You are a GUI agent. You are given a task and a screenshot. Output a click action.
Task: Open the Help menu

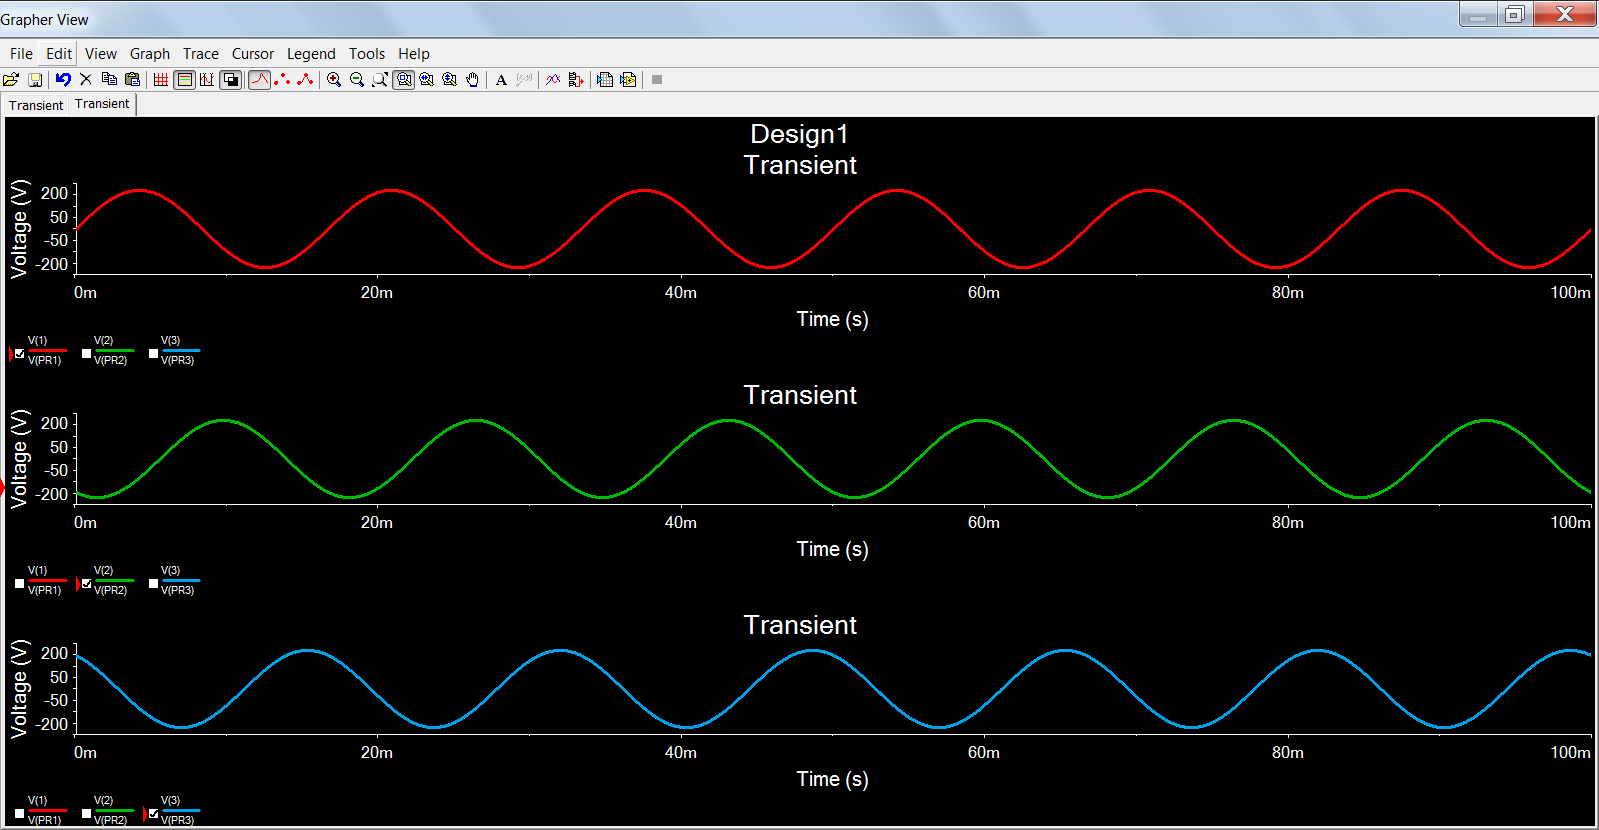coord(414,54)
